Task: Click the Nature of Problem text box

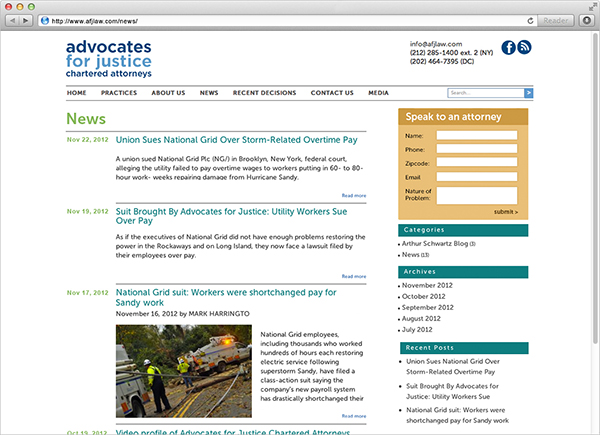Action: pos(477,196)
